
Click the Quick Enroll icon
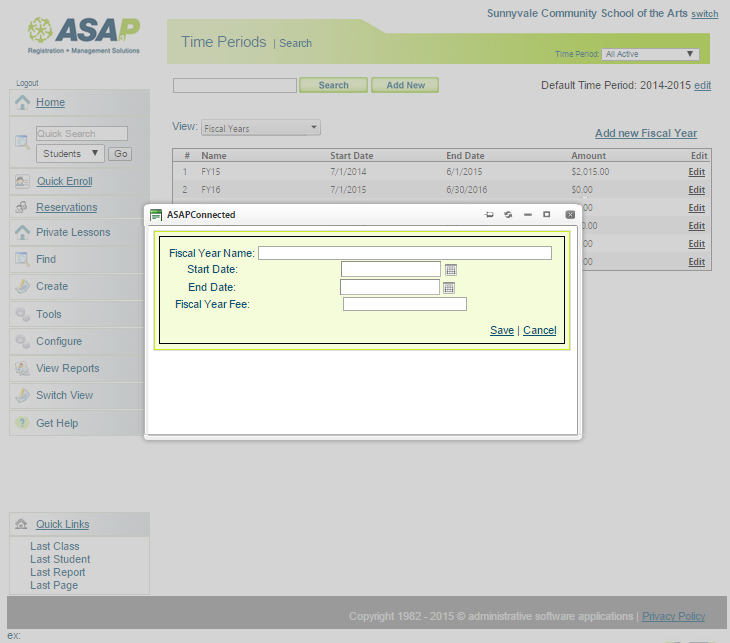click(22, 181)
